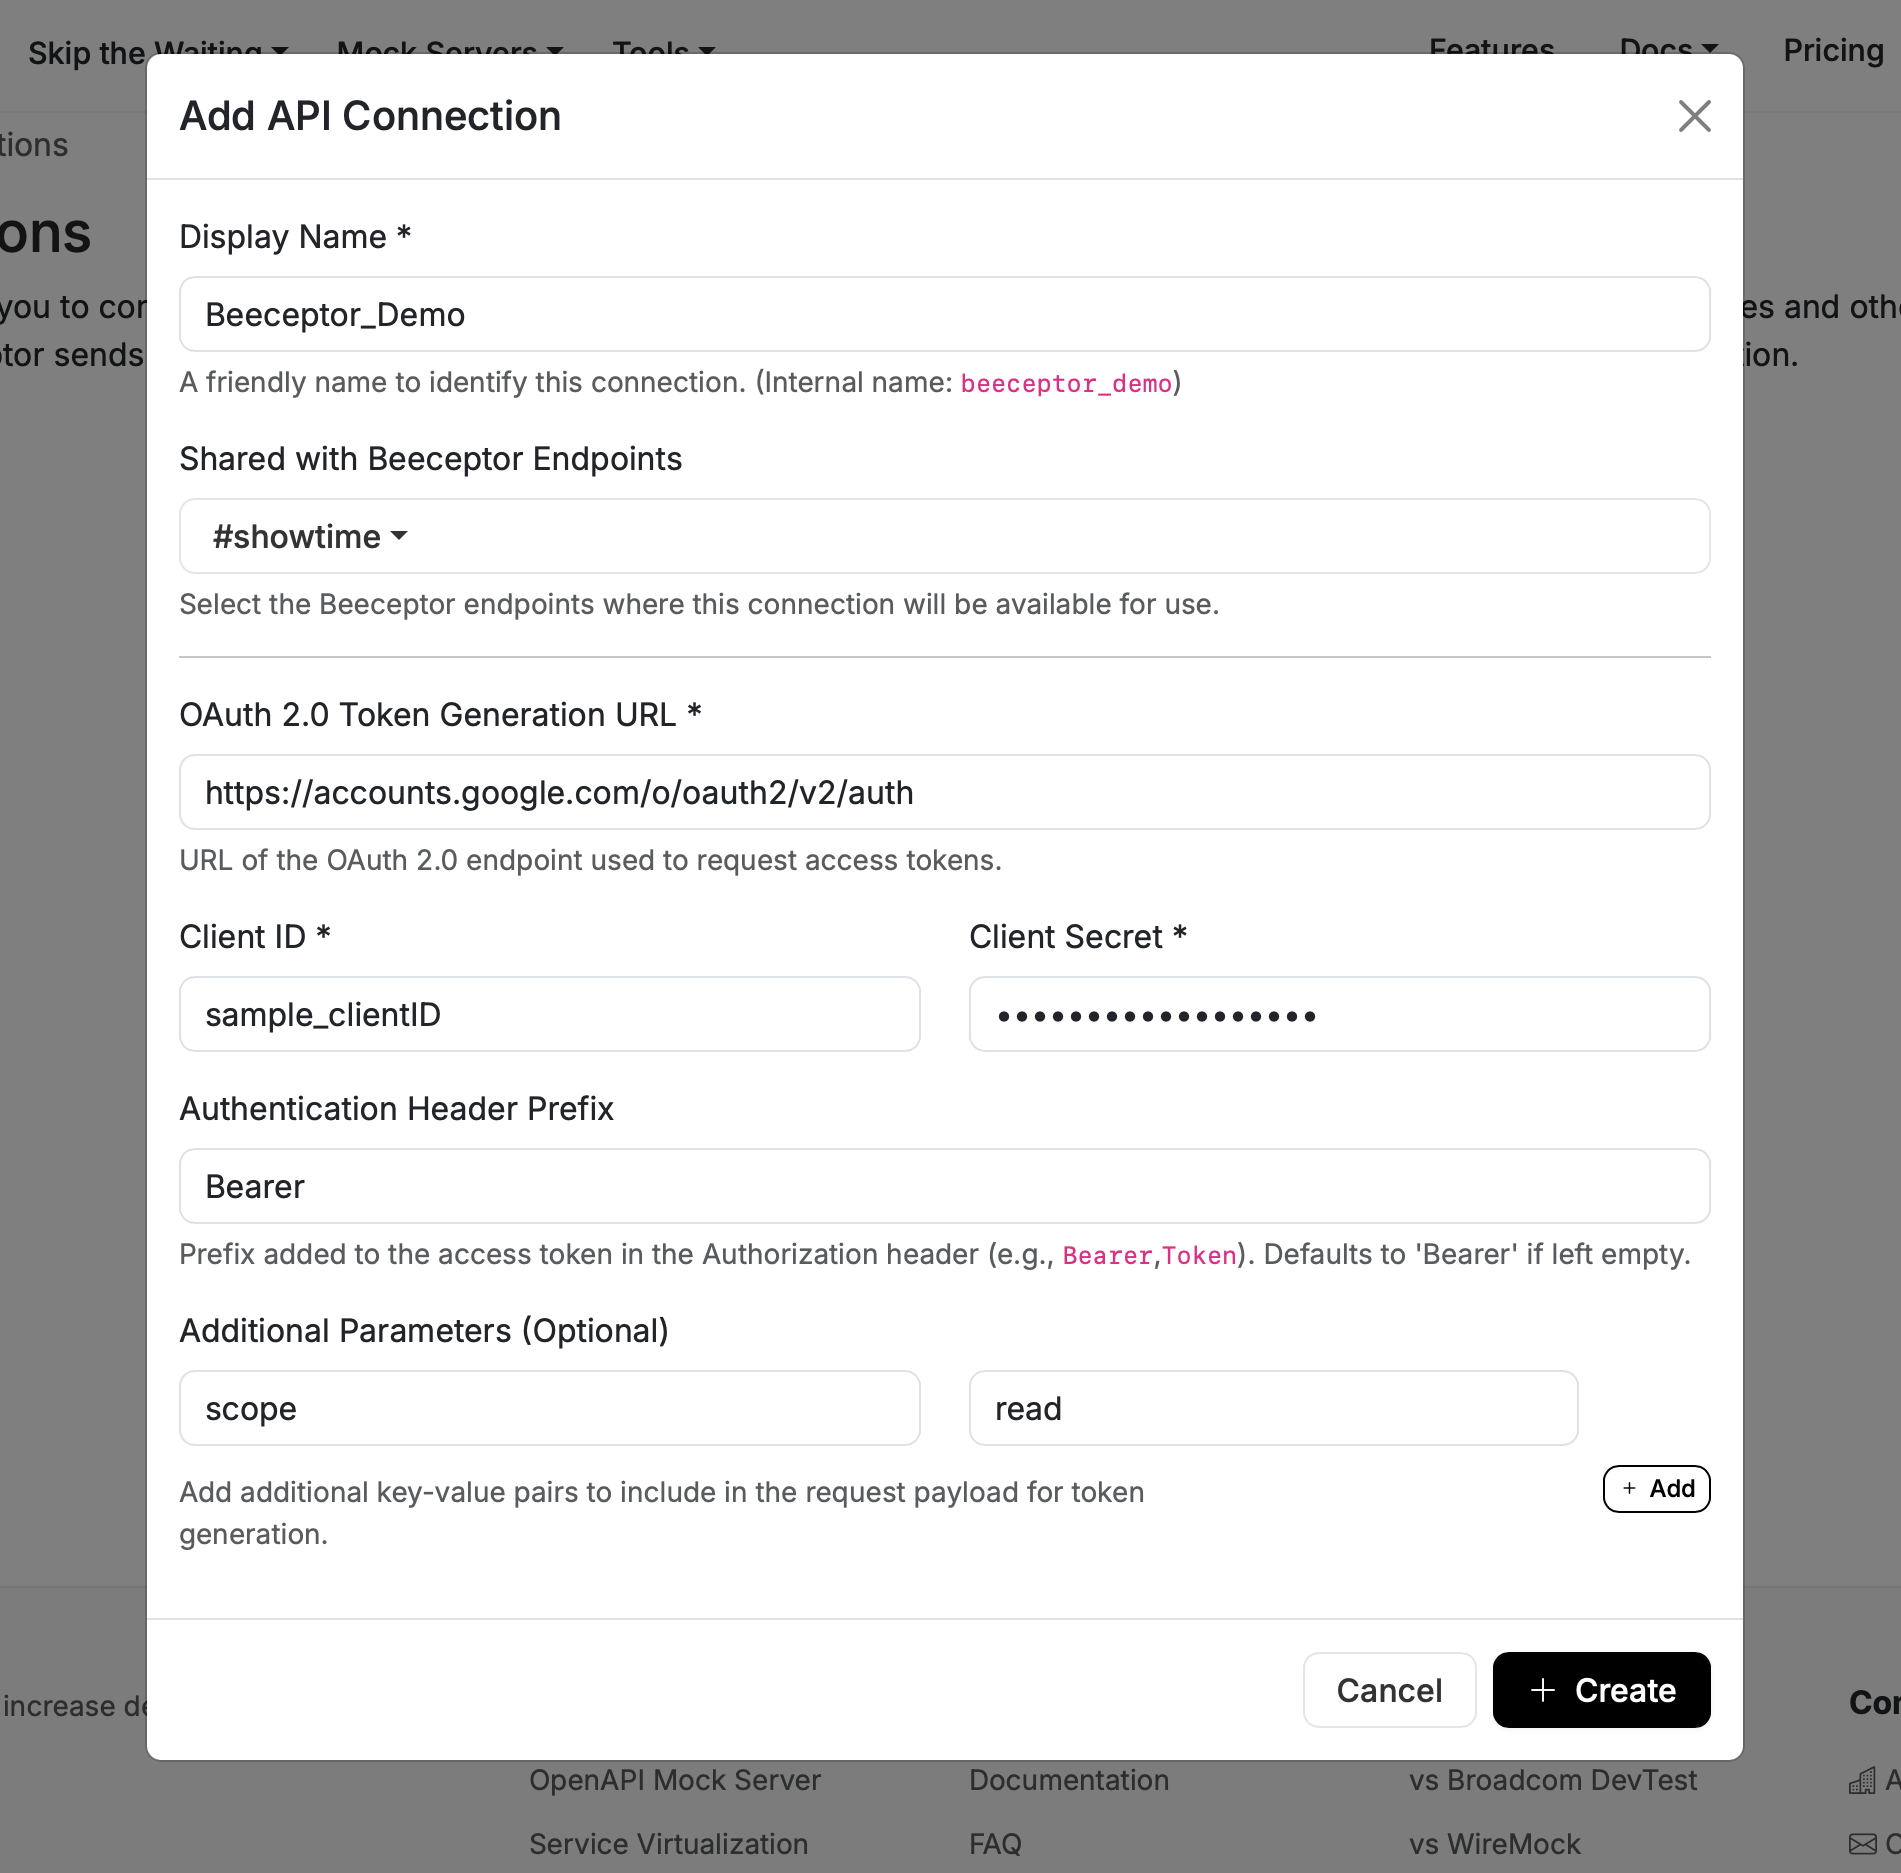Open the Pricing page from the navbar
Screen dimensions: 1901x1873
point(1833,49)
